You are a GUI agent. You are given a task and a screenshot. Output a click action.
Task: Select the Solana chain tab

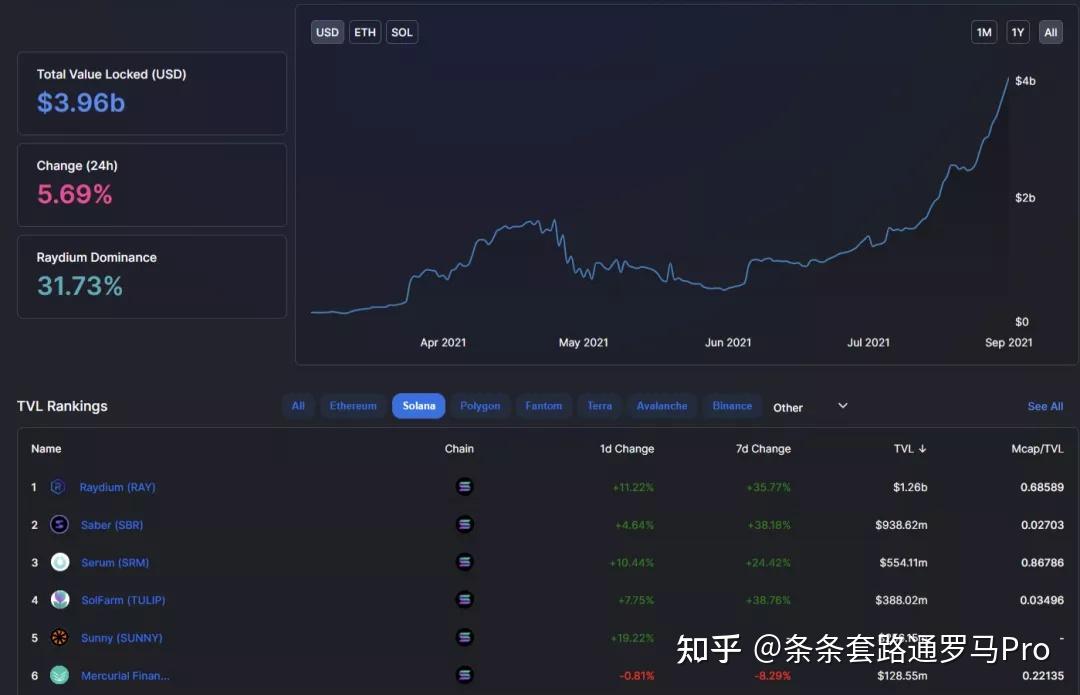(x=419, y=406)
